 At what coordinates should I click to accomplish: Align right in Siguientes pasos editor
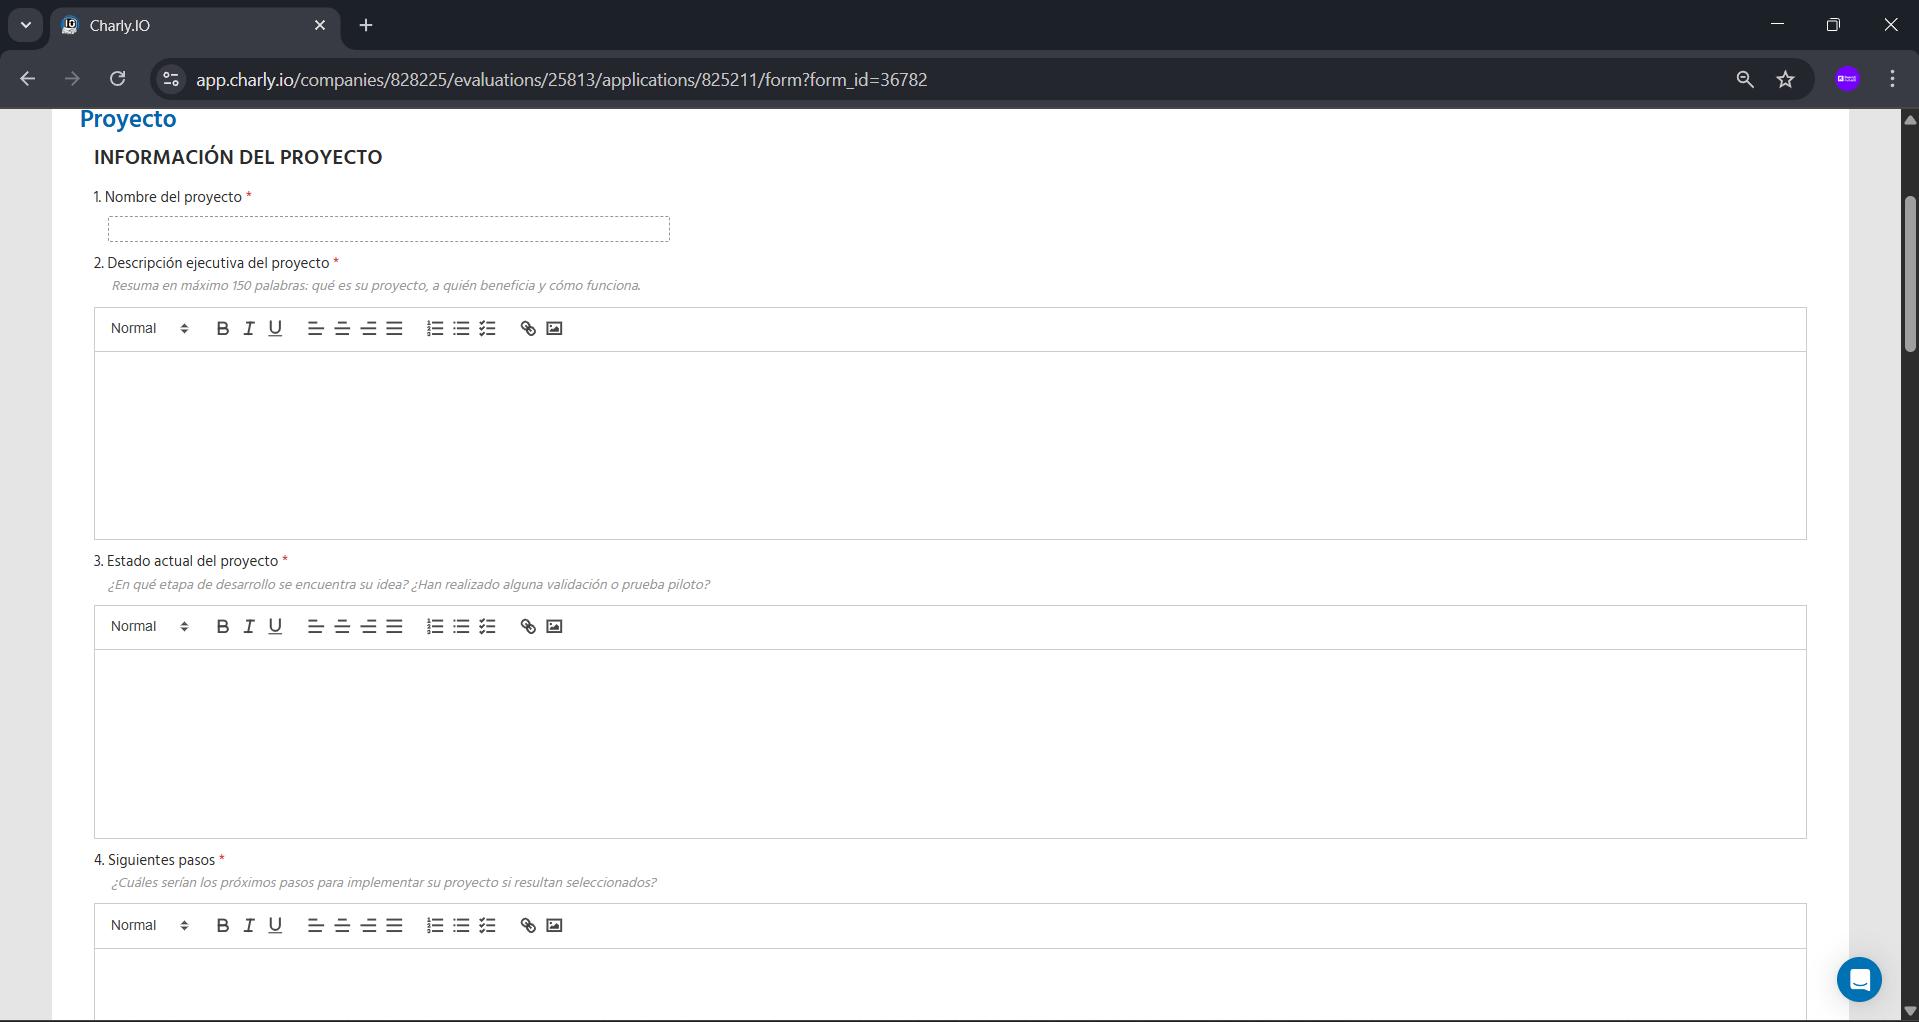[368, 925]
